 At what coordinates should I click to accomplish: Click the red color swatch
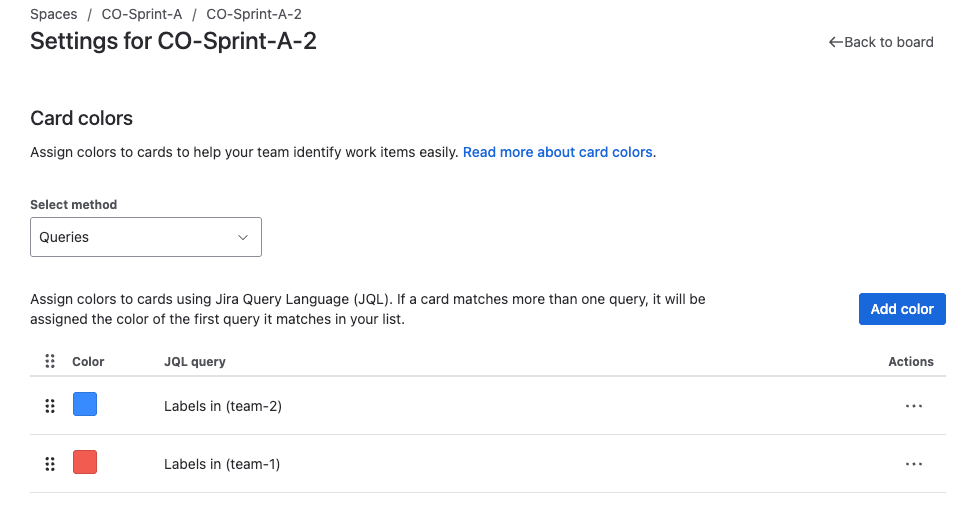pyautogui.click(x=85, y=463)
